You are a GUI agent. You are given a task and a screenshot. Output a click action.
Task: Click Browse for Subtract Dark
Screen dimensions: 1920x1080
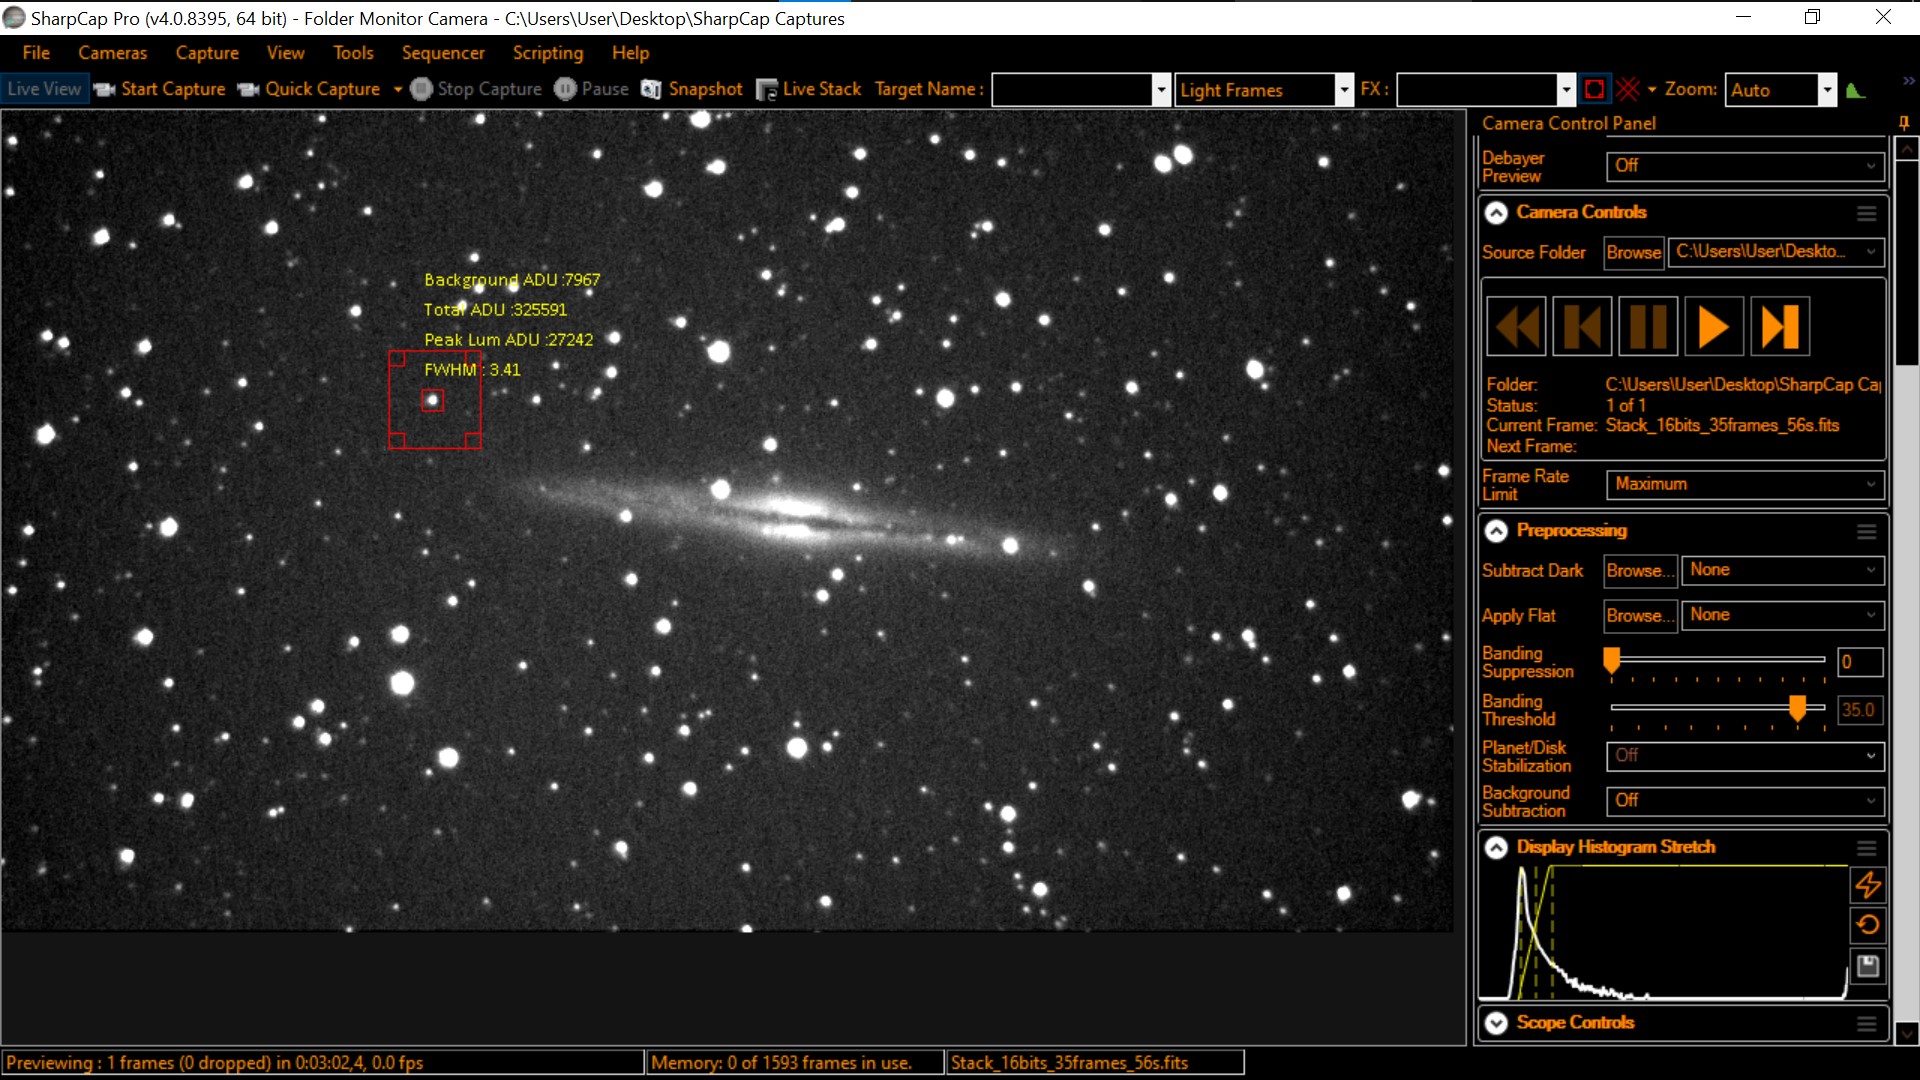[x=1640, y=570]
